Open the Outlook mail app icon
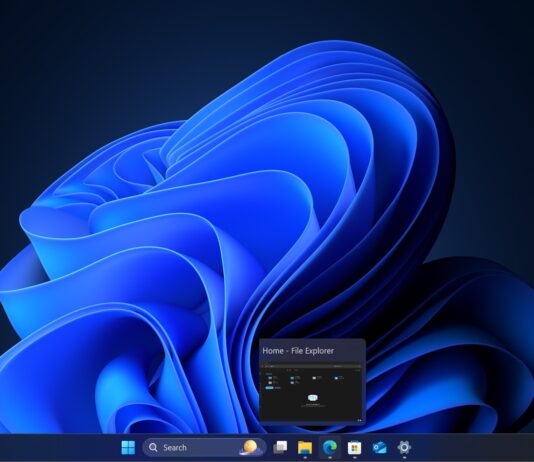The width and height of the screenshot is (534, 462). point(379,447)
